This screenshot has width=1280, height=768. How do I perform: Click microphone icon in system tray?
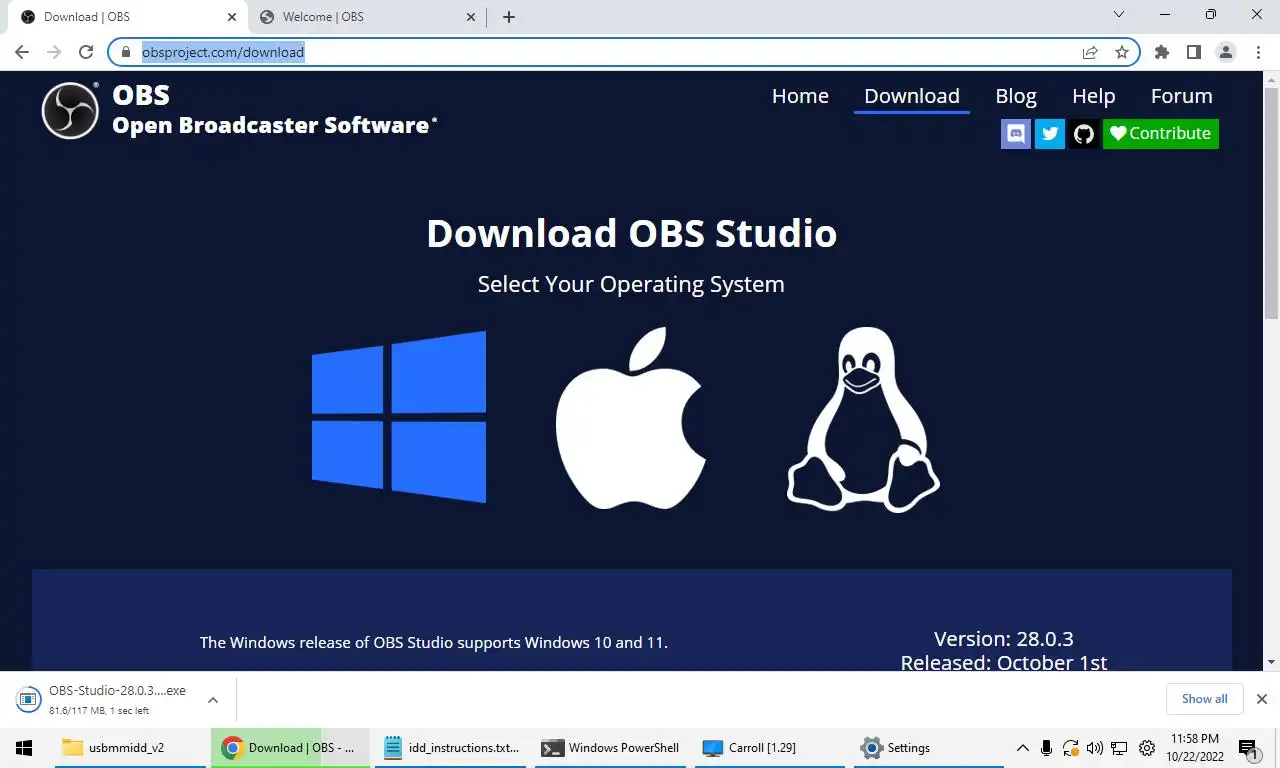pyautogui.click(x=1046, y=748)
